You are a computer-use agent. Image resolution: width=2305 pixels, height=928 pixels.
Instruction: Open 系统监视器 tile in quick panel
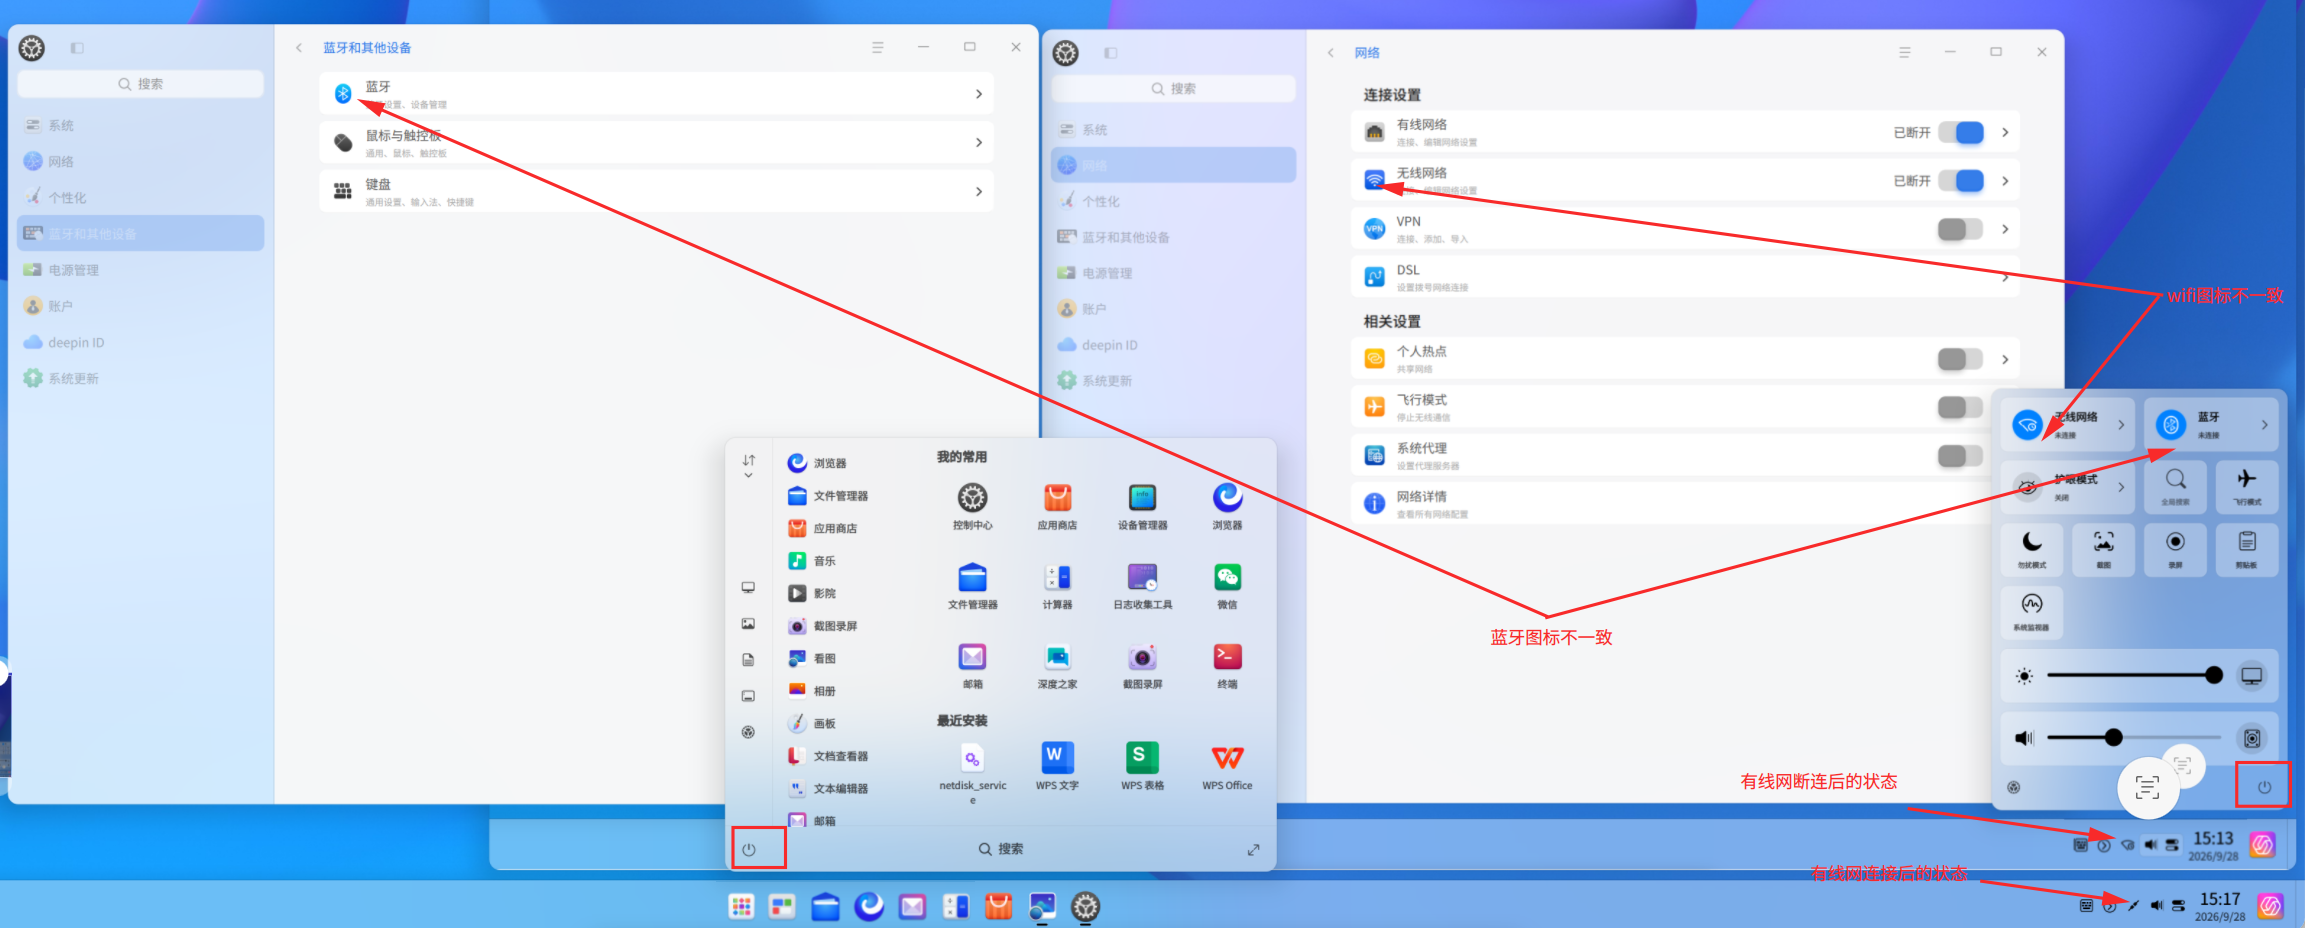(x=2032, y=612)
